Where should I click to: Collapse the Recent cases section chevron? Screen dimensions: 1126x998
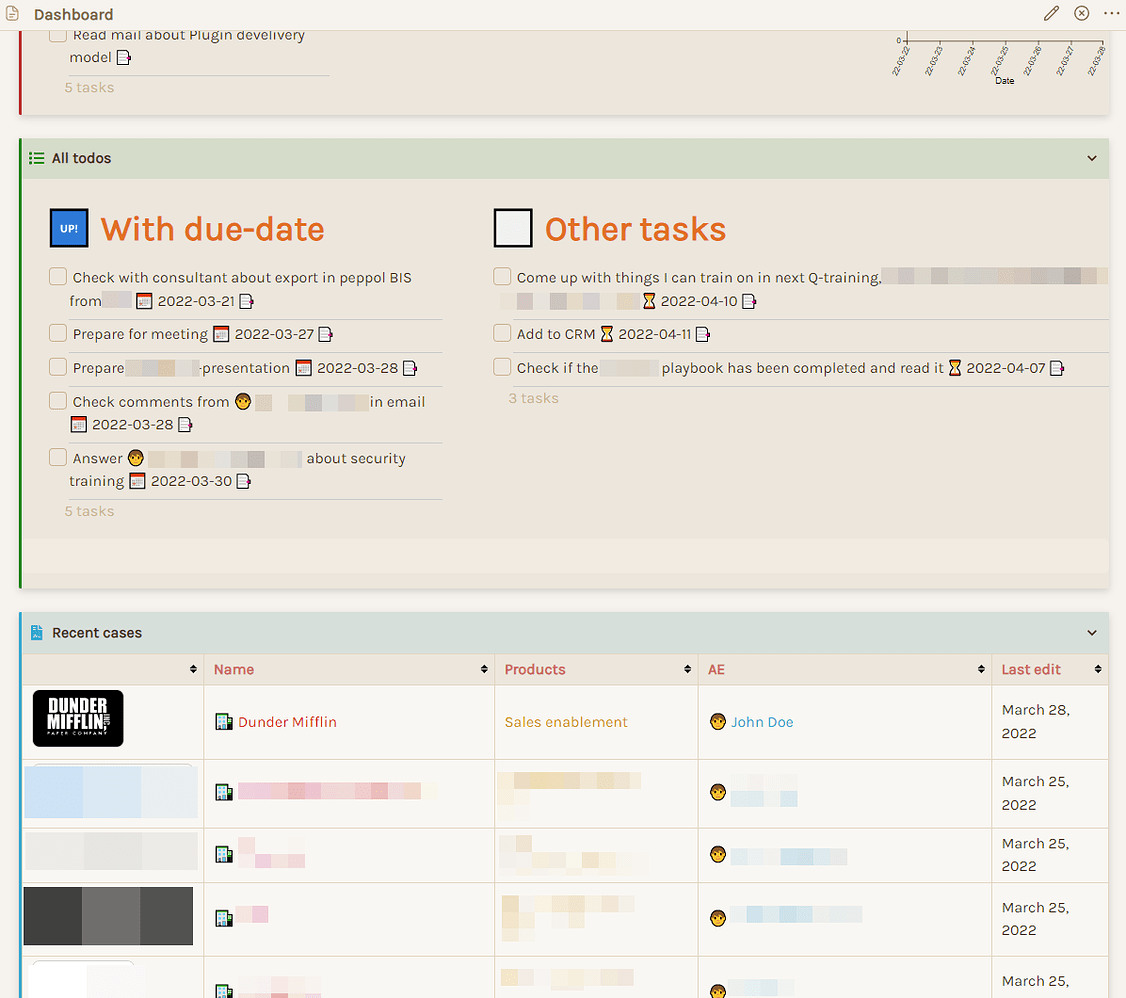tap(1092, 632)
